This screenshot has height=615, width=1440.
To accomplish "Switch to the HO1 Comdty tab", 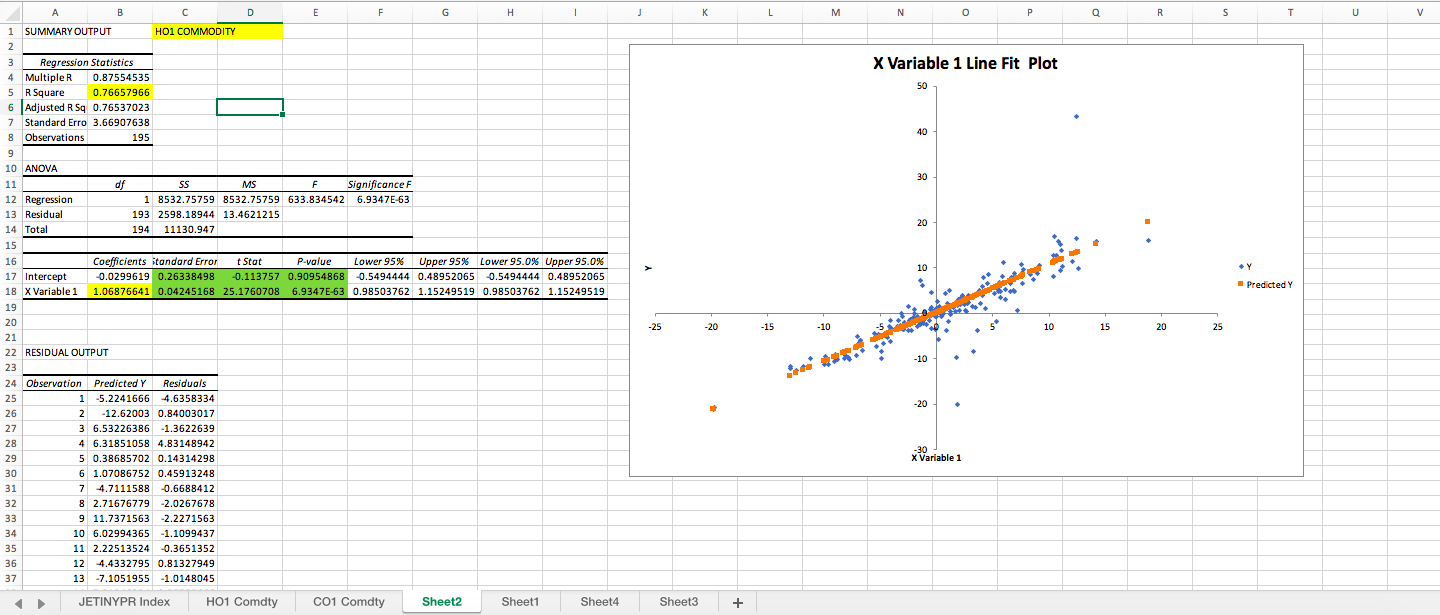I will [x=241, y=601].
